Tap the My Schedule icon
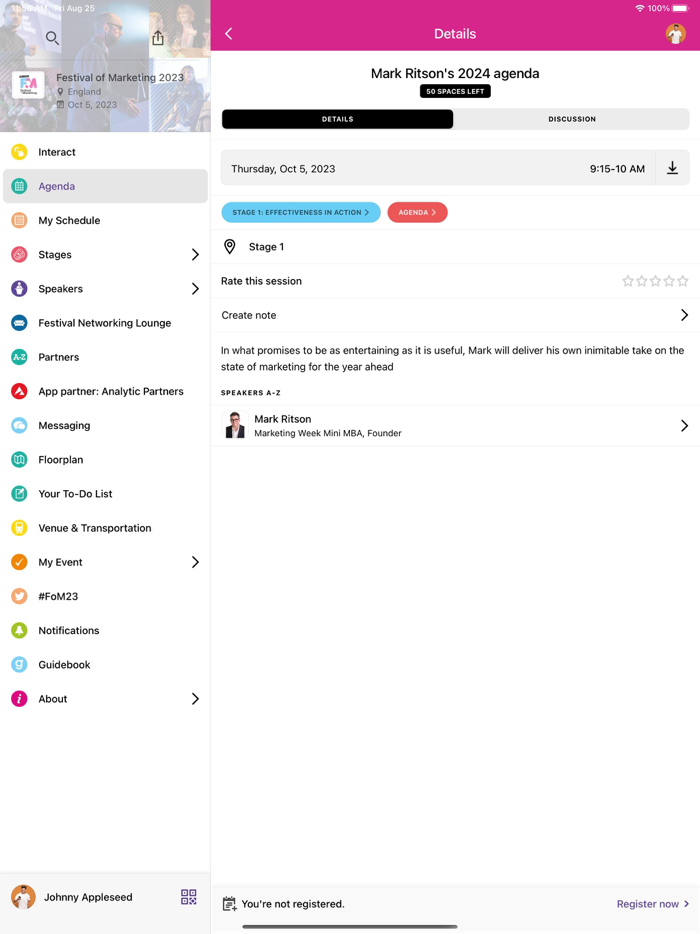The image size is (700, 934). point(19,220)
